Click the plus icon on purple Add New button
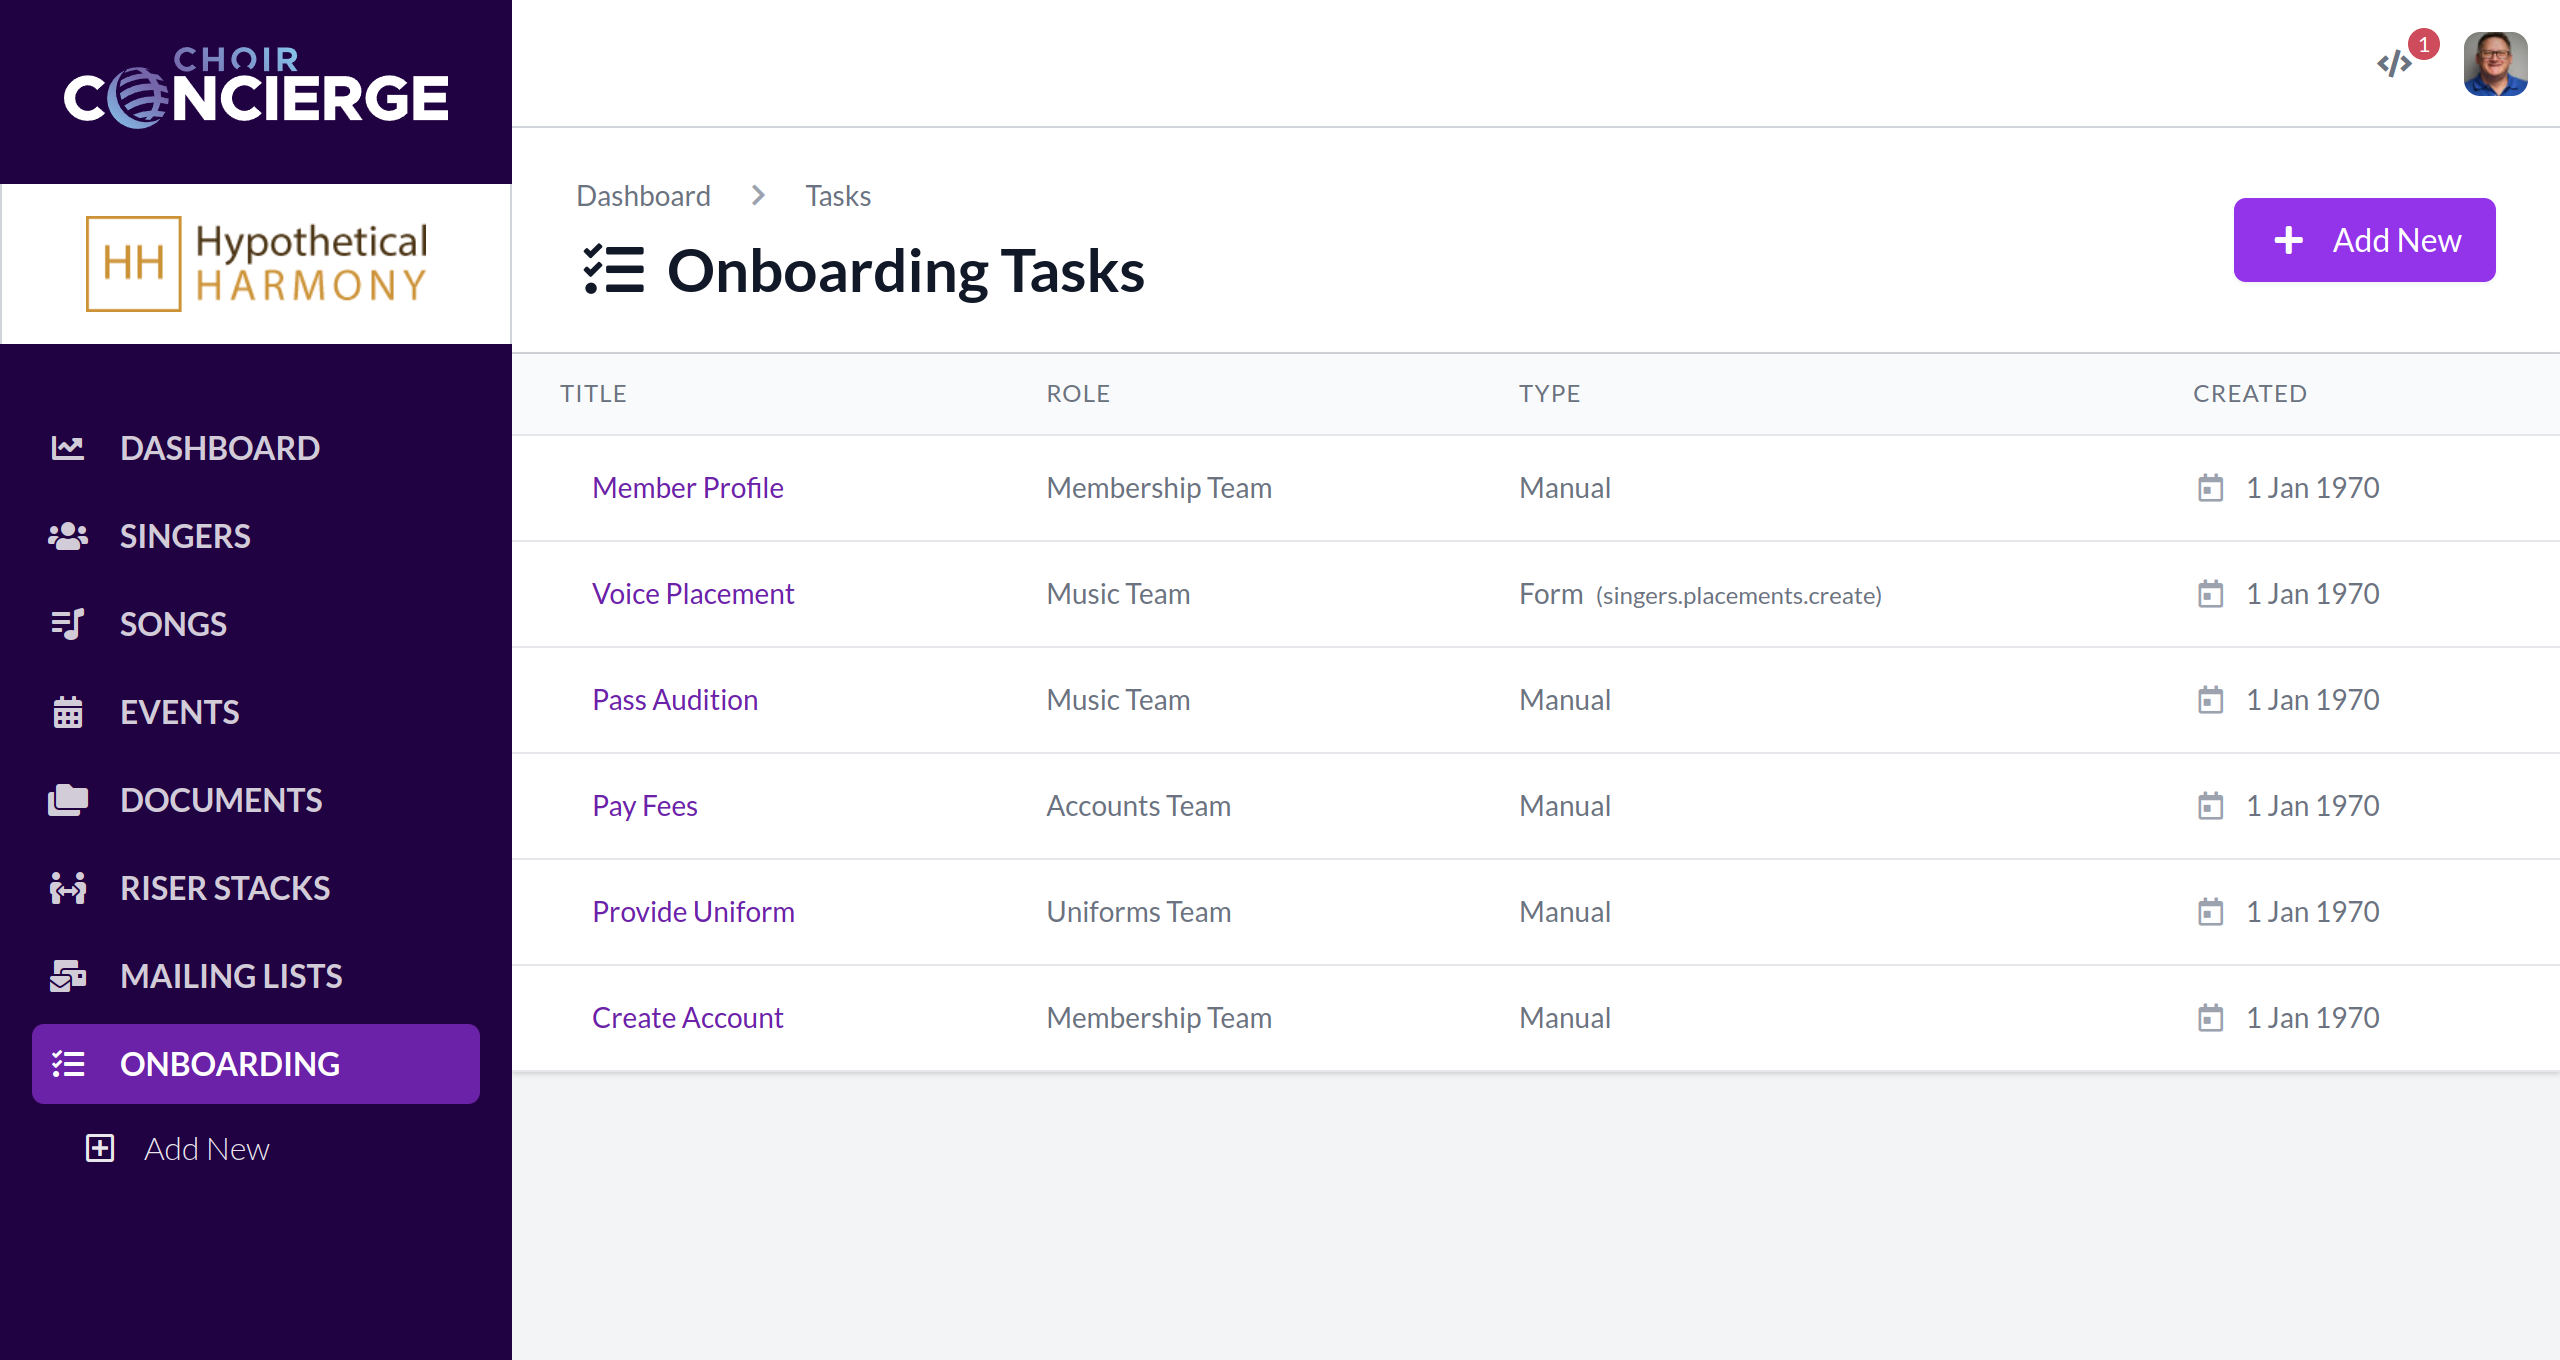The height and width of the screenshot is (1360, 2560). [2289, 240]
